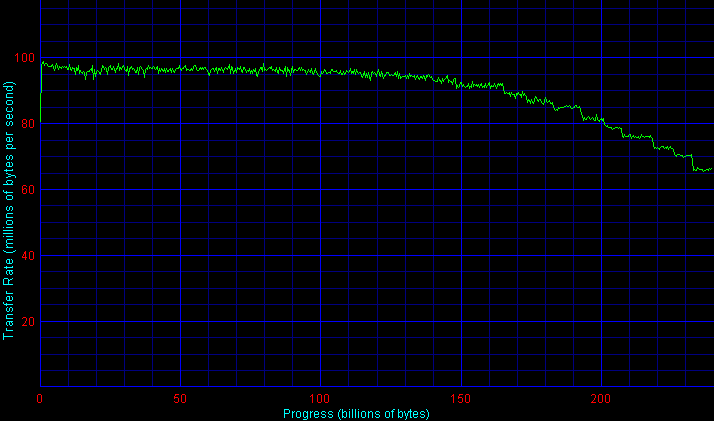
Task: Click the 20 label on transfer rate axis
Action: [x=28, y=322]
